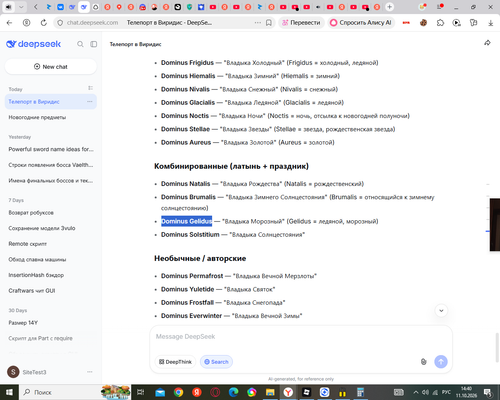This screenshot has width=500, height=400.
Task: Open Calculator from the taskbar
Action: [x=360, y=392]
